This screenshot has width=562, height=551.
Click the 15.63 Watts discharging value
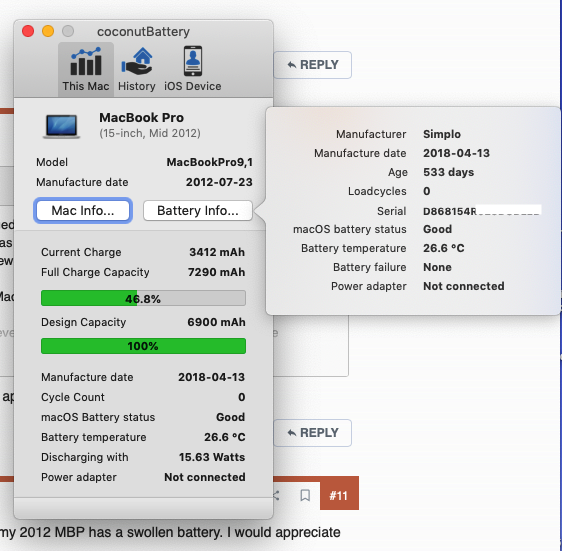[212, 457]
